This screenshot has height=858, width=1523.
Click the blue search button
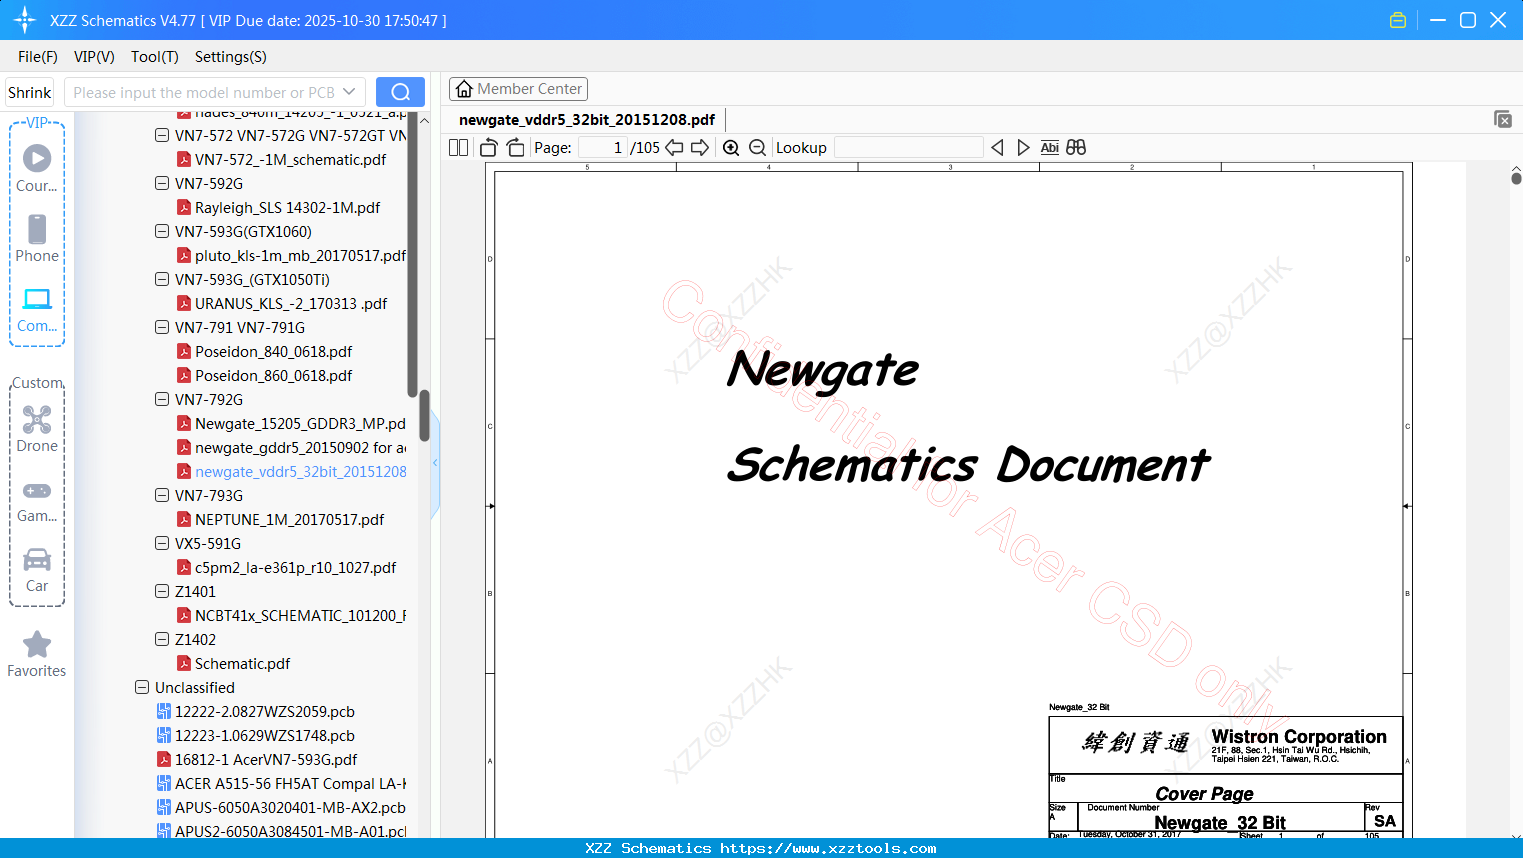click(x=400, y=92)
